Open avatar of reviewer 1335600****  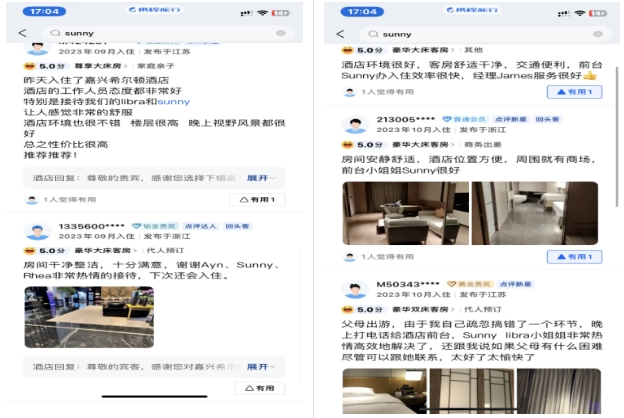pyautogui.click(x=37, y=231)
